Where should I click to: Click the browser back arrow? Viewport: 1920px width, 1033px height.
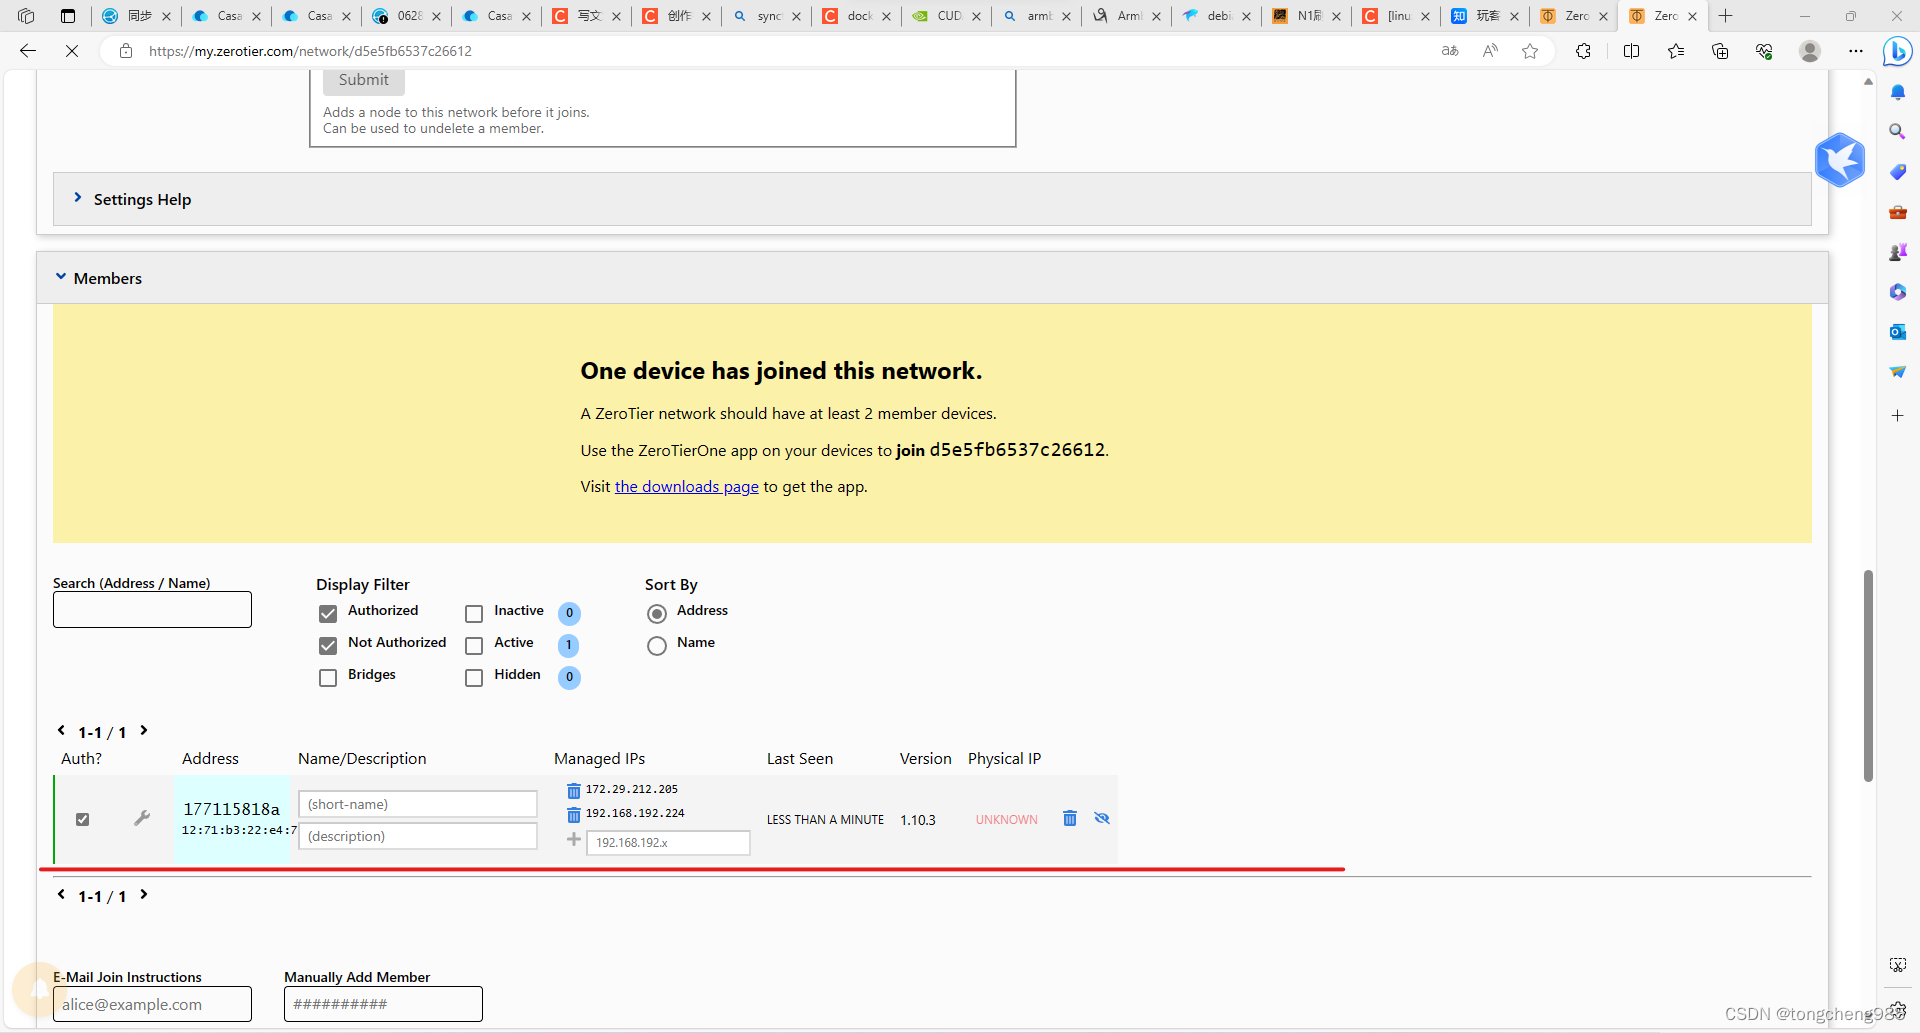28,51
